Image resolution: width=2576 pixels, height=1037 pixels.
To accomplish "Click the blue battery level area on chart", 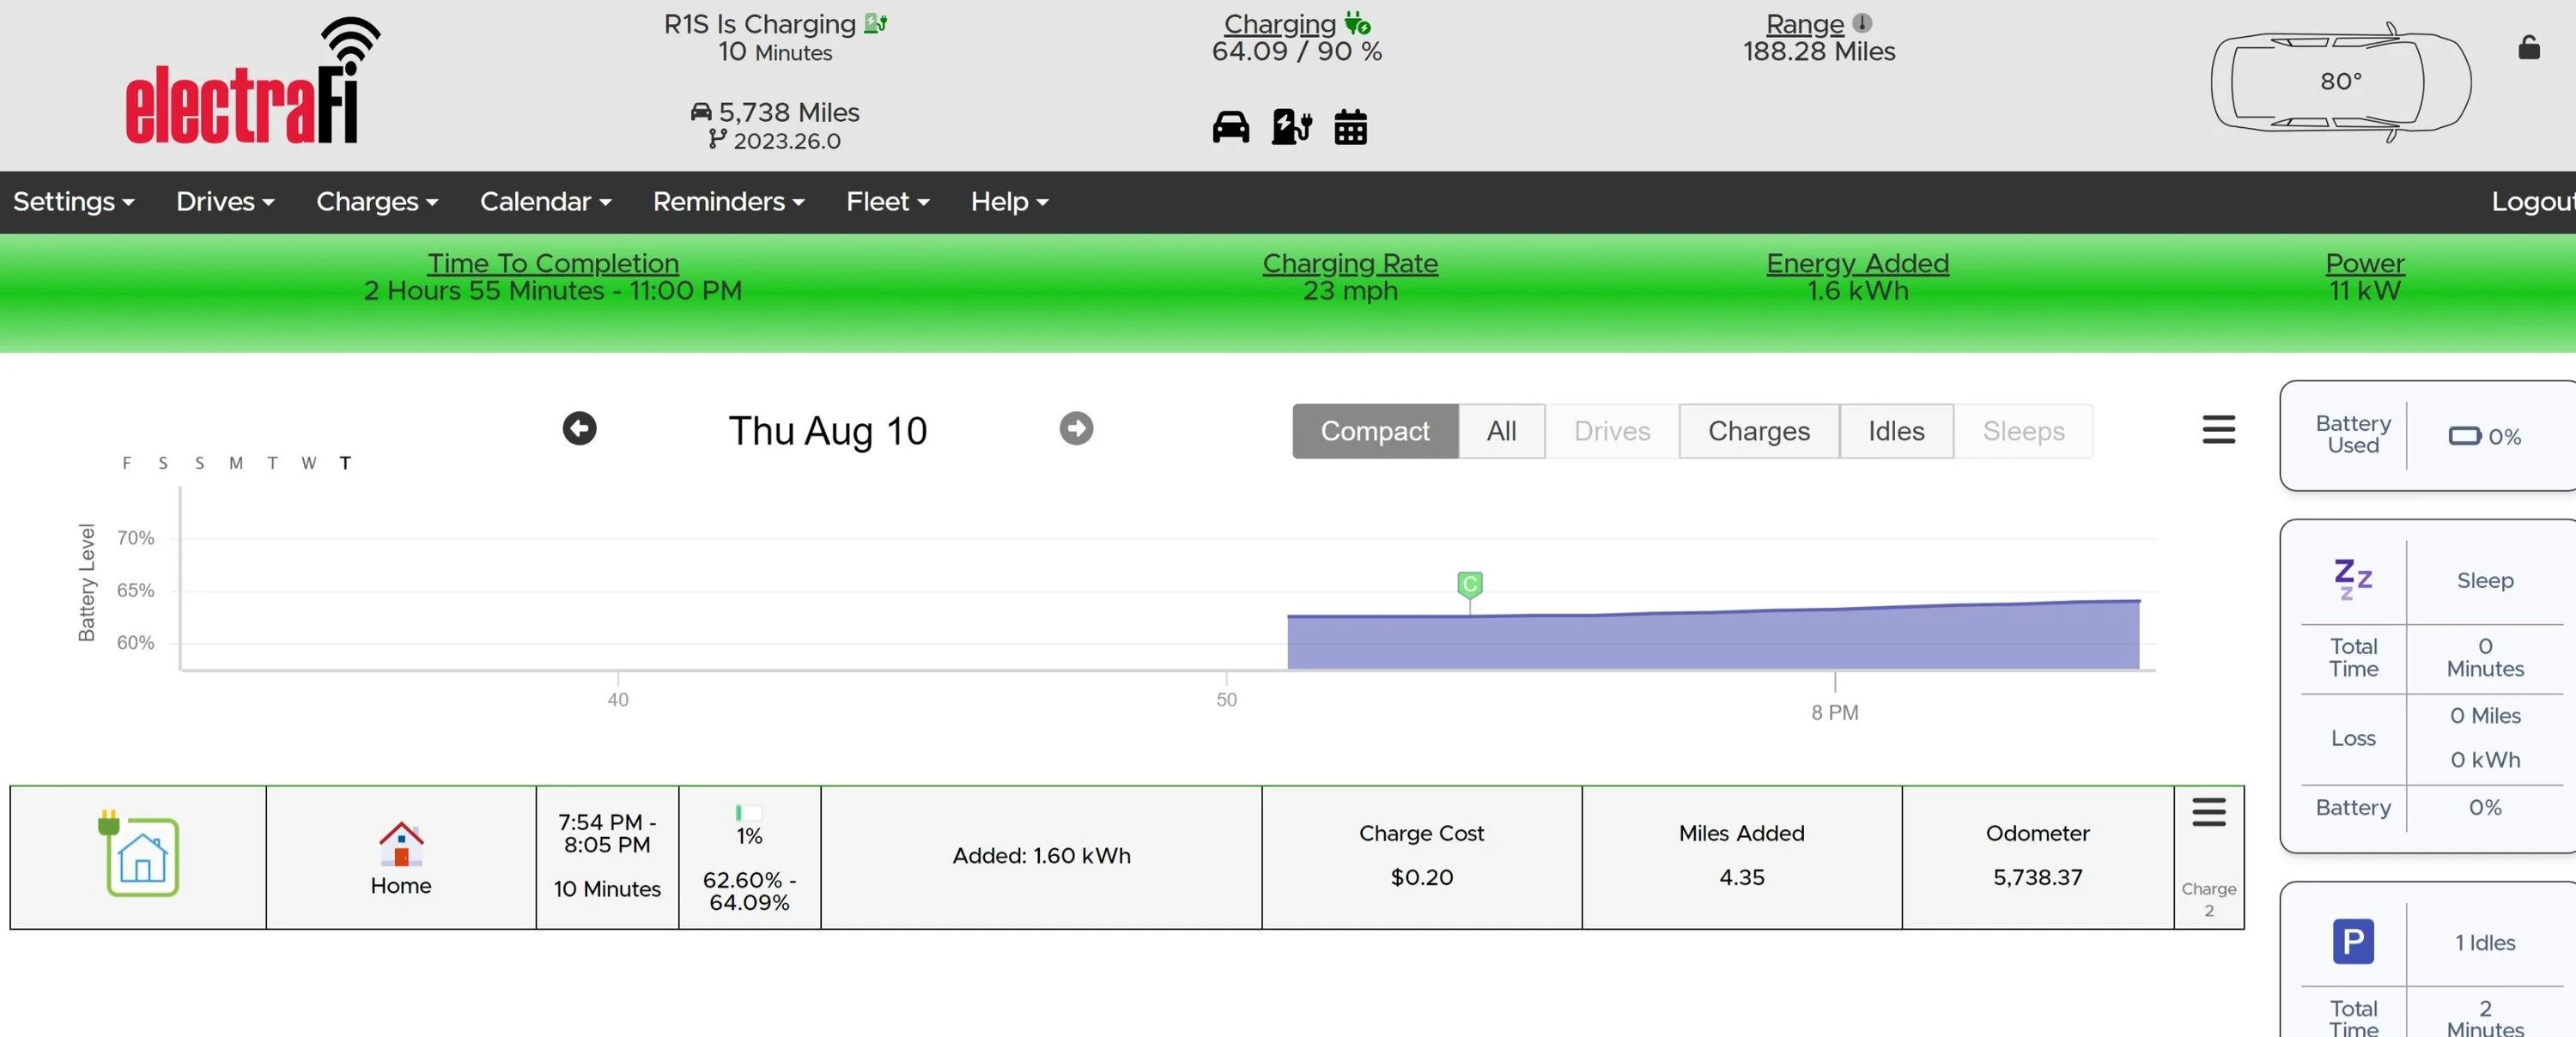I will click(1712, 638).
